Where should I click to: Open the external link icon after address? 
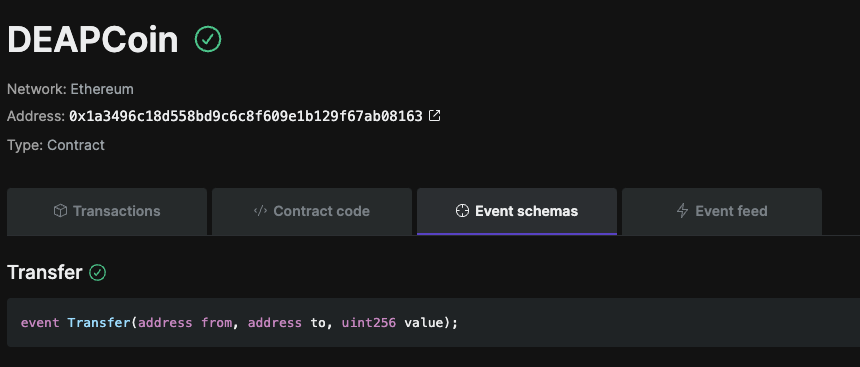tap(434, 116)
